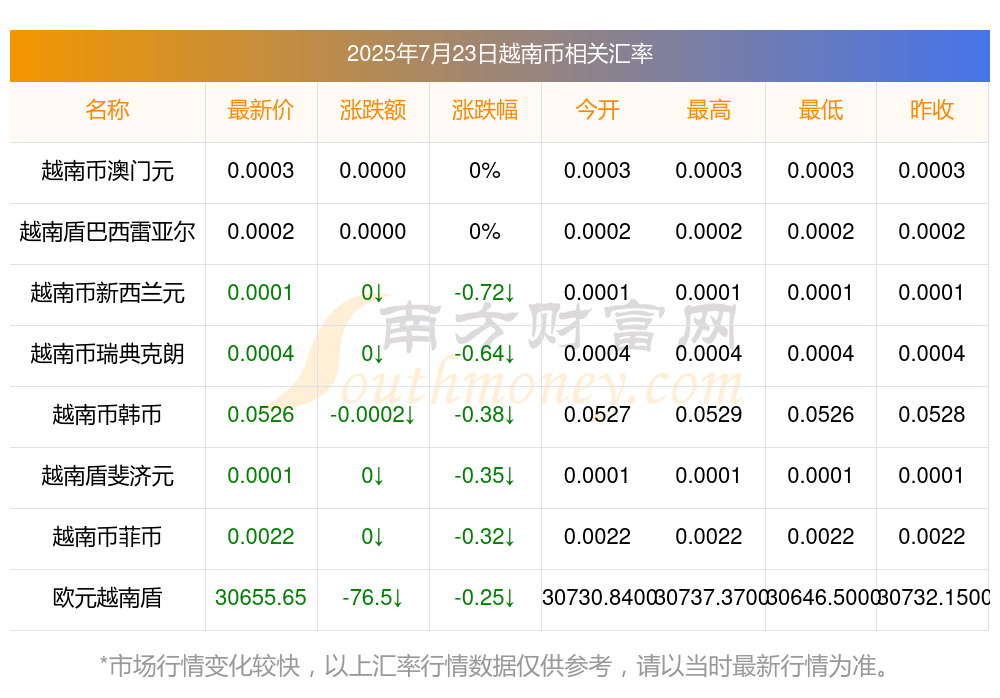This screenshot has height=698, width=1000.
Task: Click the 最新价 column header
Action: click(261, 110)
